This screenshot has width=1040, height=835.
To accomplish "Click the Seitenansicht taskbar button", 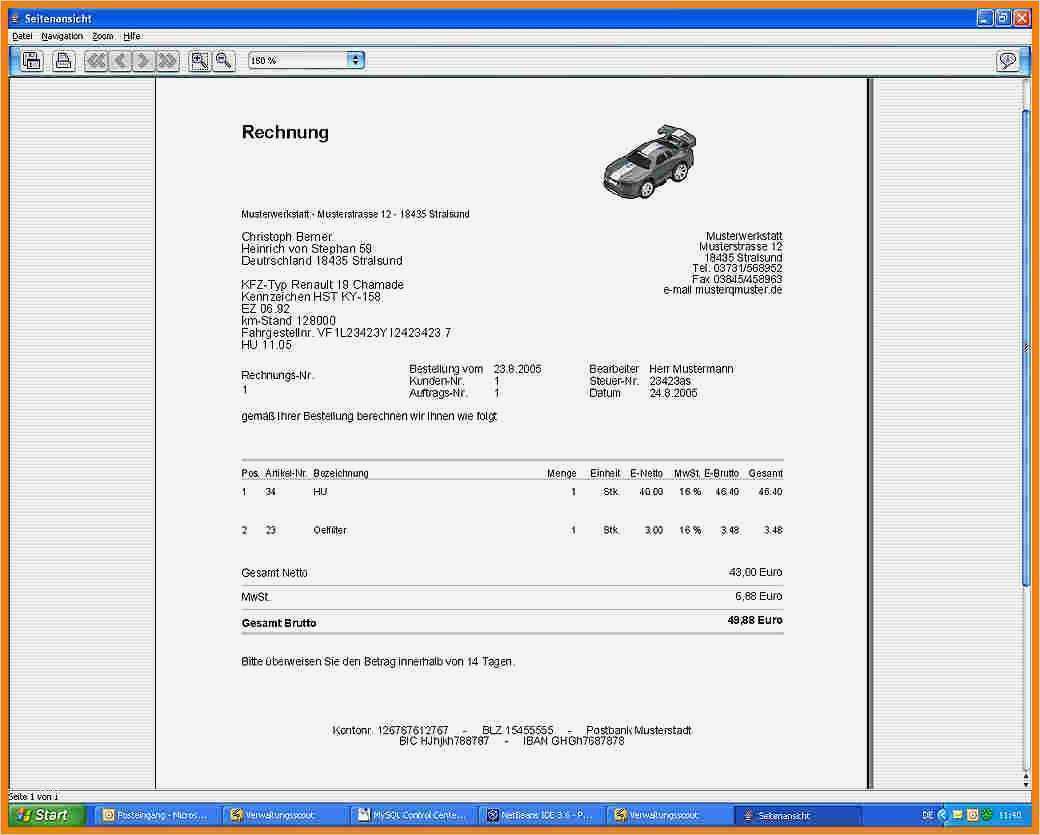I will (x=798, y=815).
